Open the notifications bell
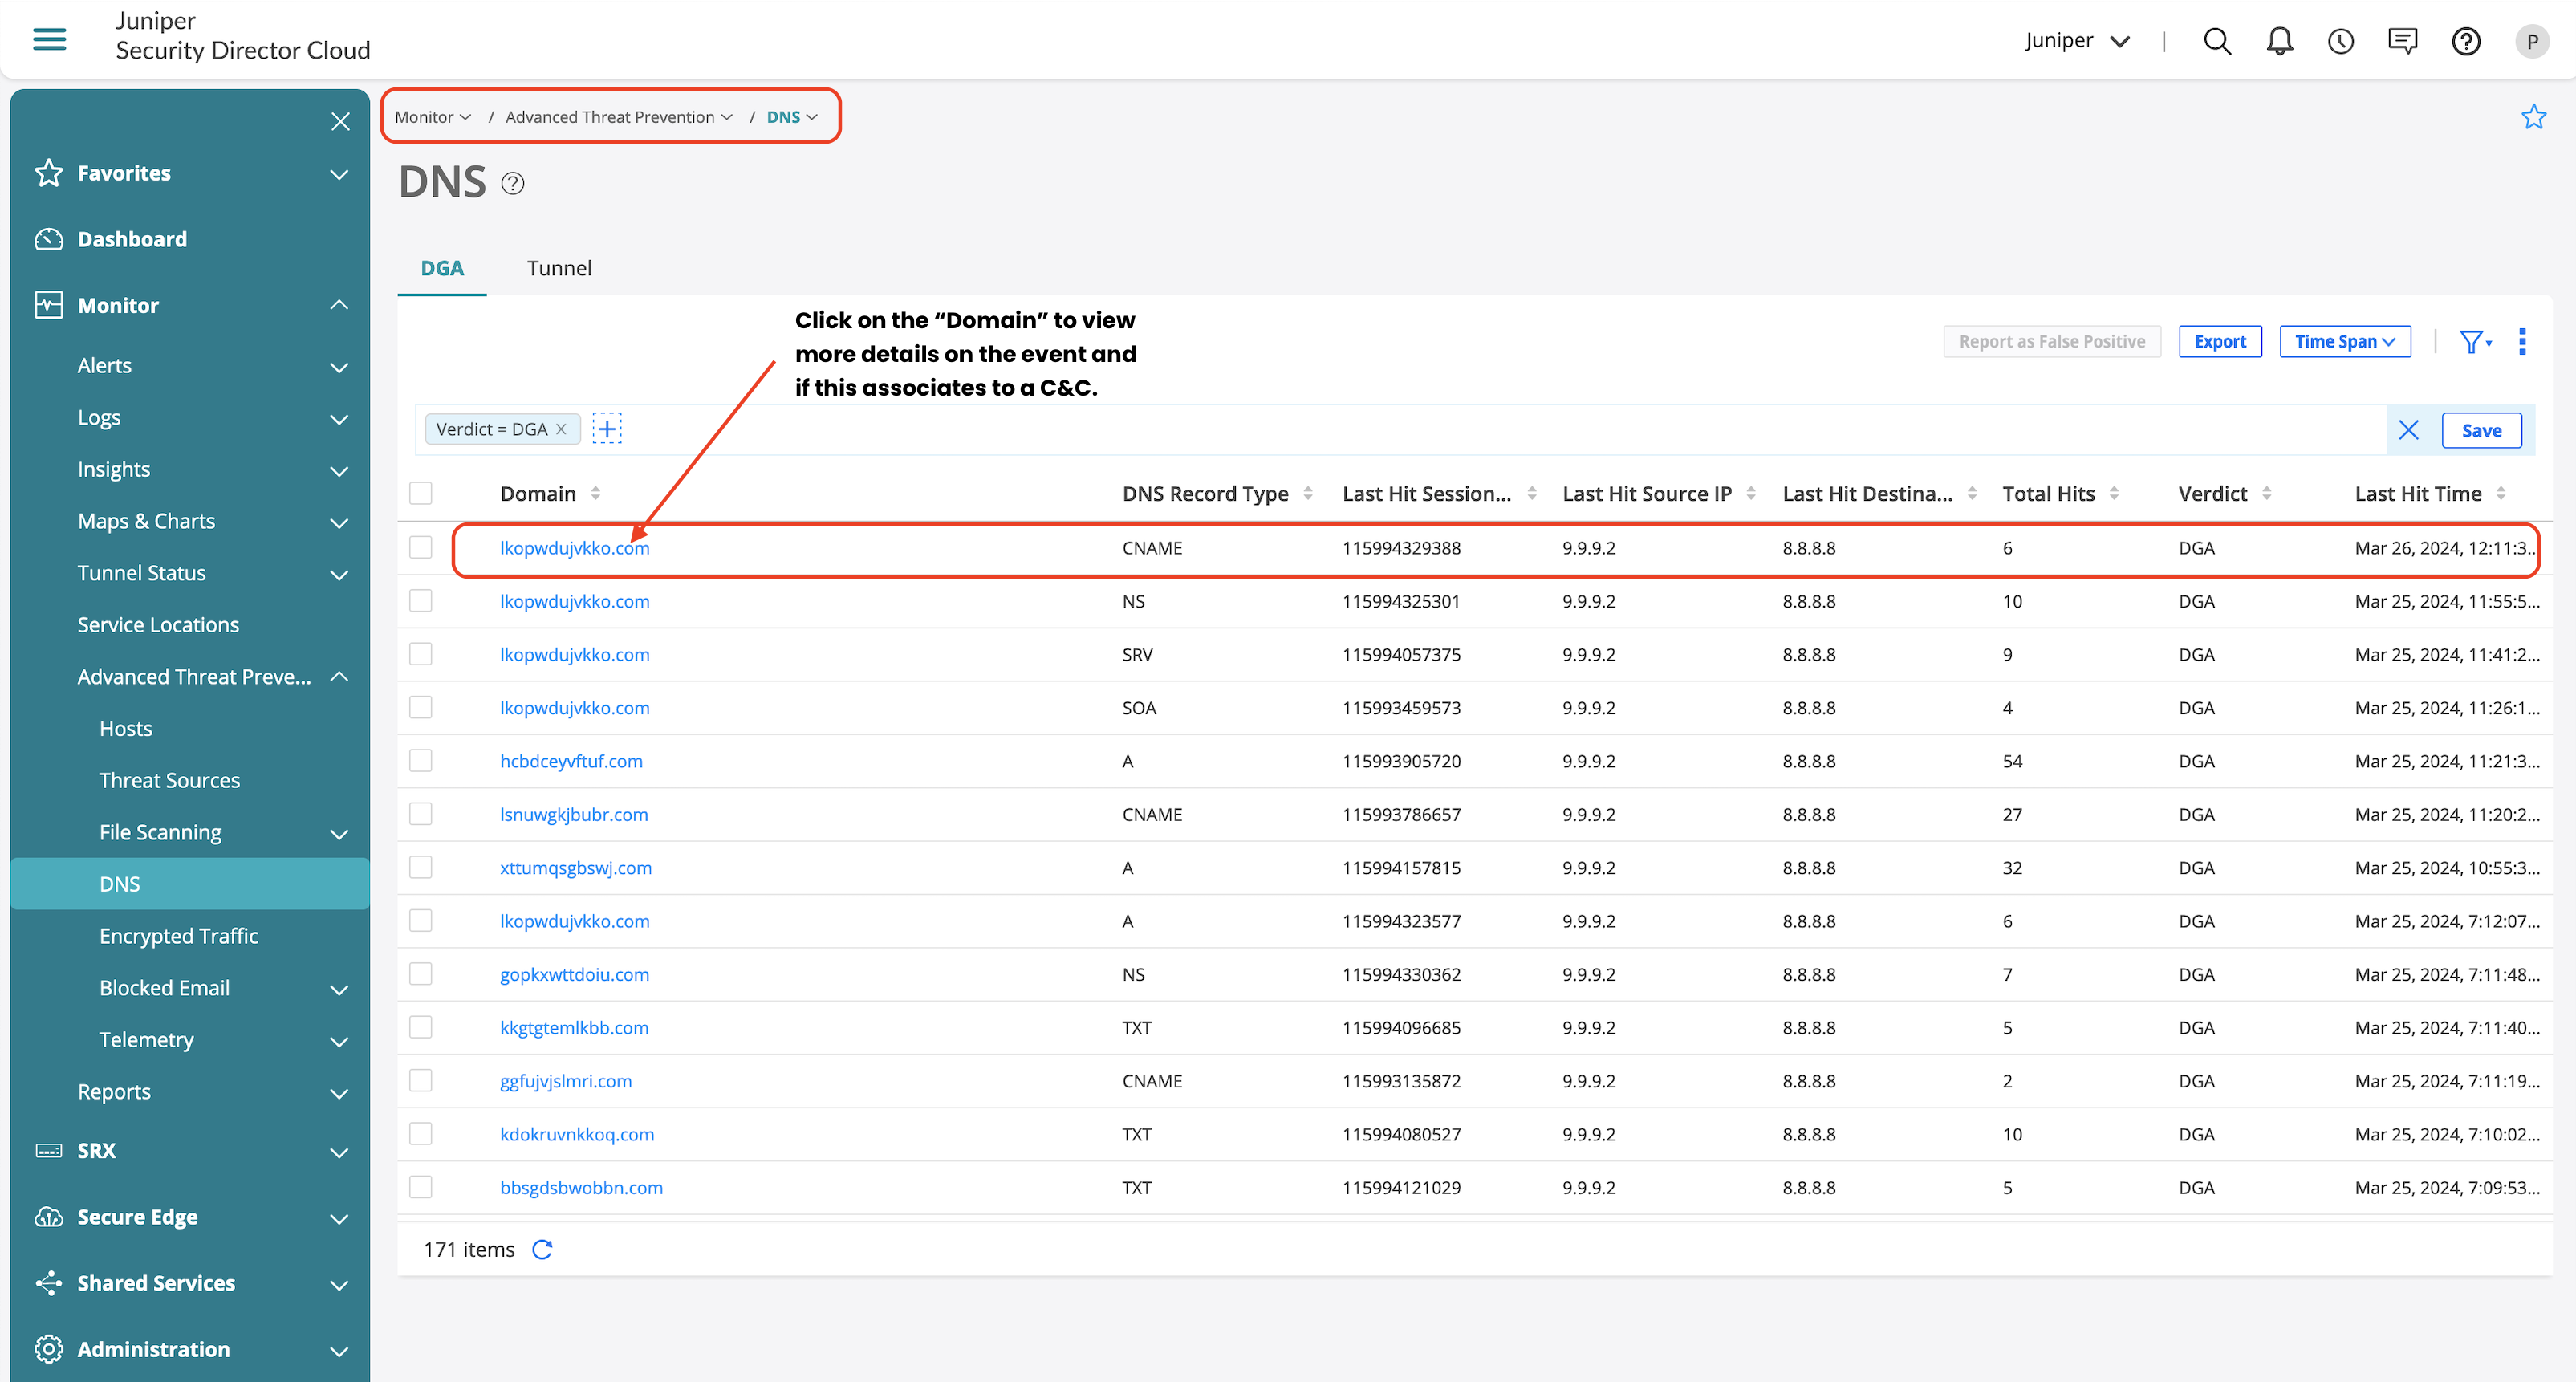The image size is (2576, 1382). tap(2279, 41)
